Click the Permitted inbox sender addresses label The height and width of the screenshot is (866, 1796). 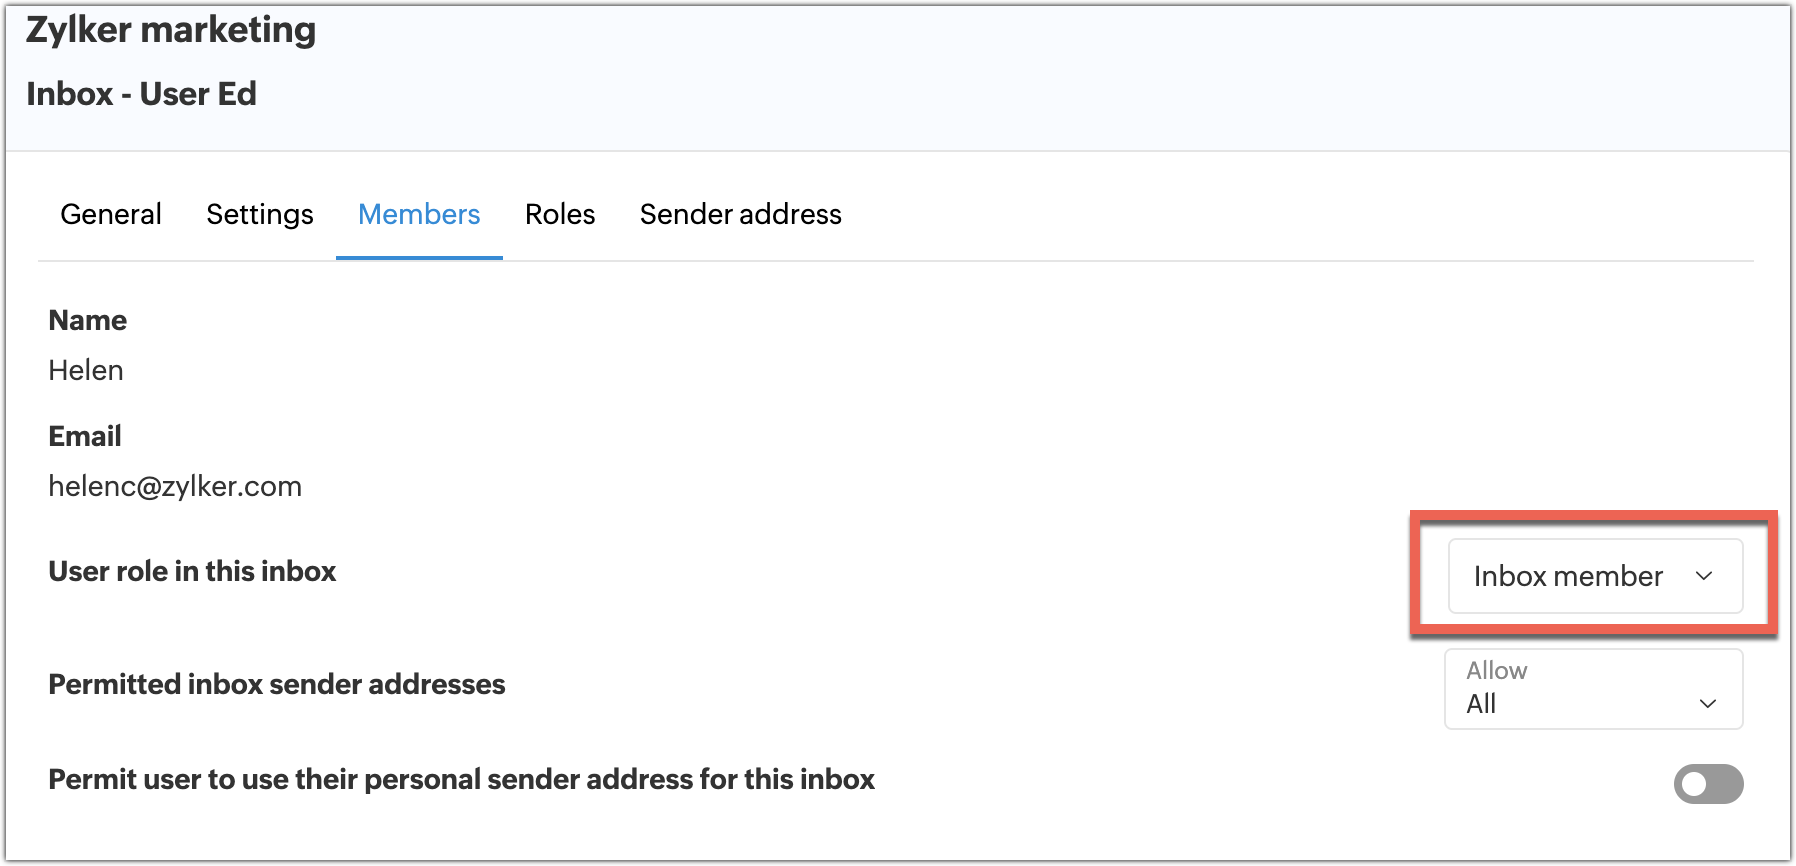click(x=277, y=684)
